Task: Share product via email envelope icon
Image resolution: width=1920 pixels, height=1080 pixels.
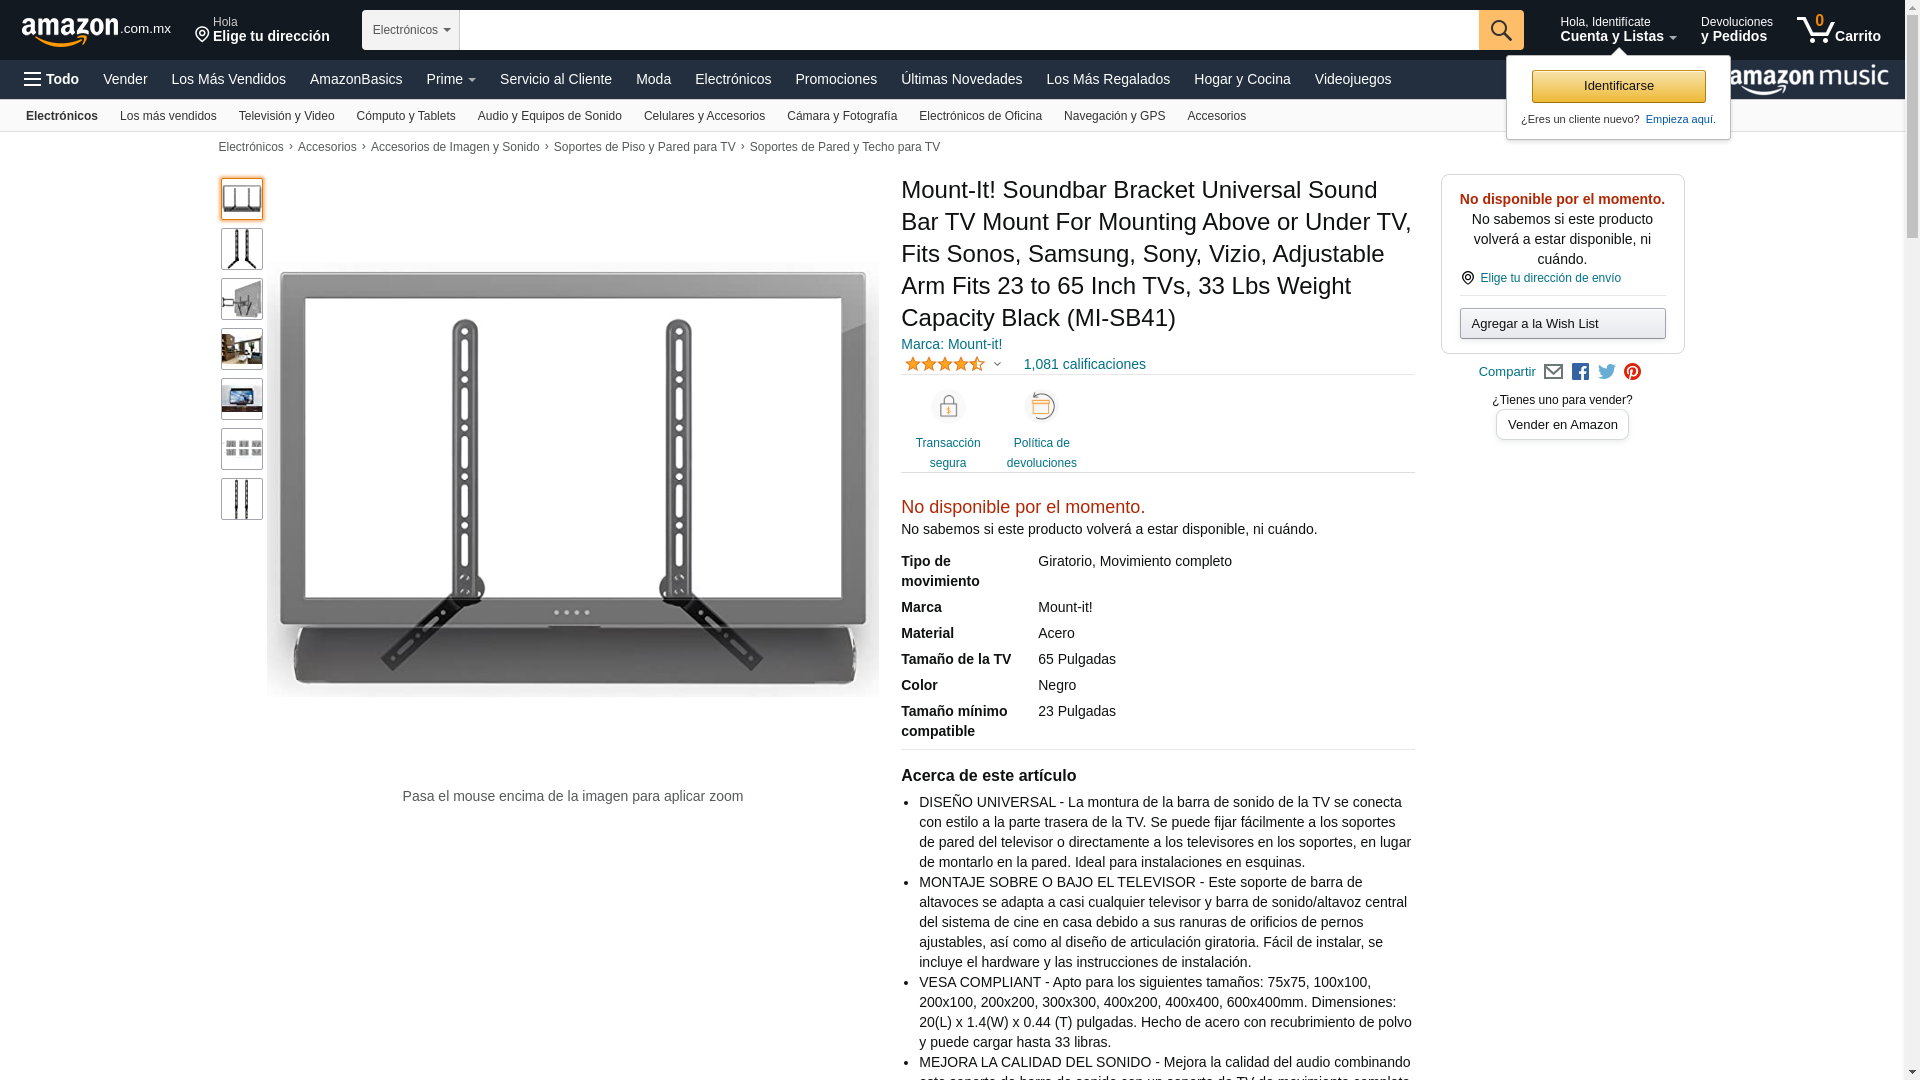Action: tap(1553, 372)
